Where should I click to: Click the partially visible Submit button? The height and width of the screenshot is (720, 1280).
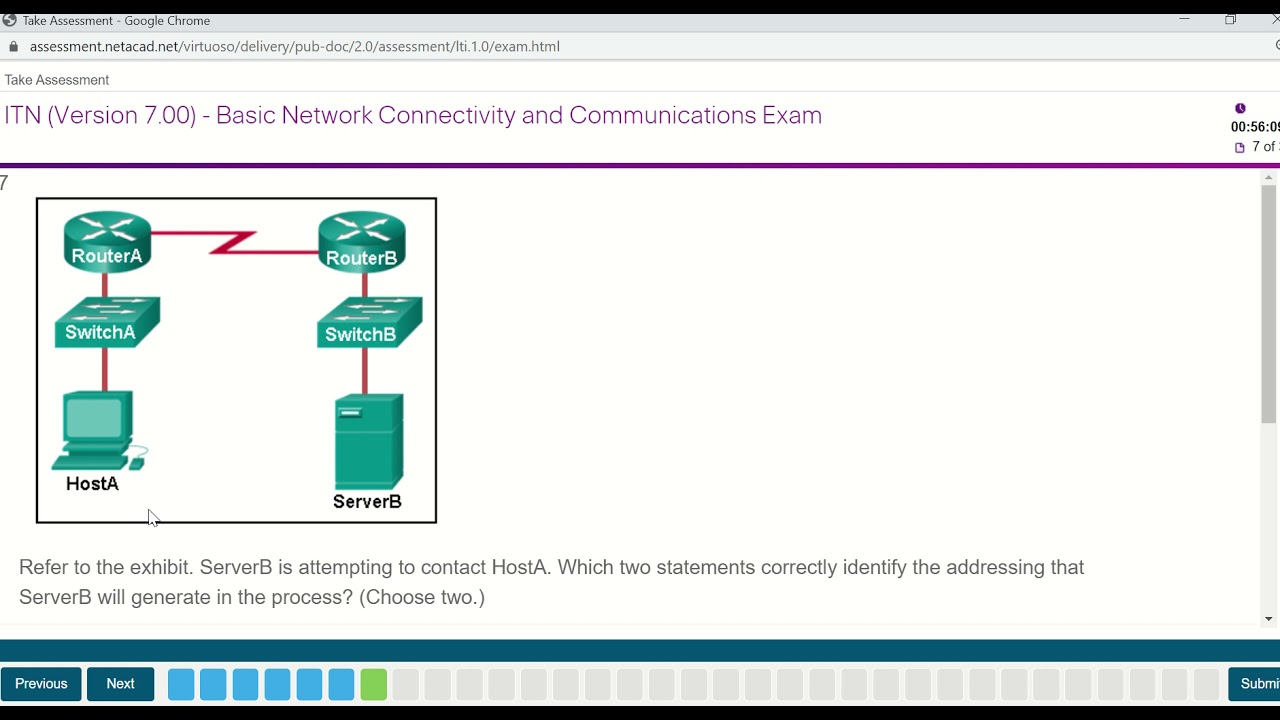coord(1255,684)
